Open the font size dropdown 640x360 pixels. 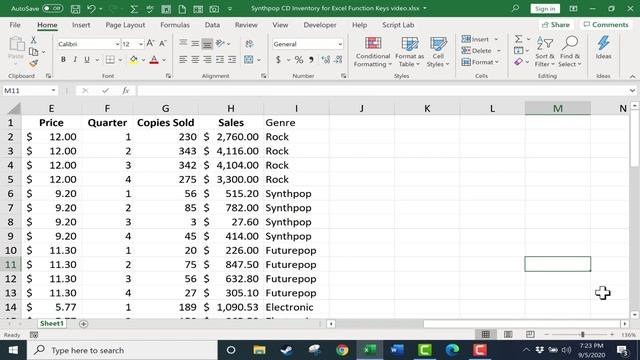click(x=141, y=44)
